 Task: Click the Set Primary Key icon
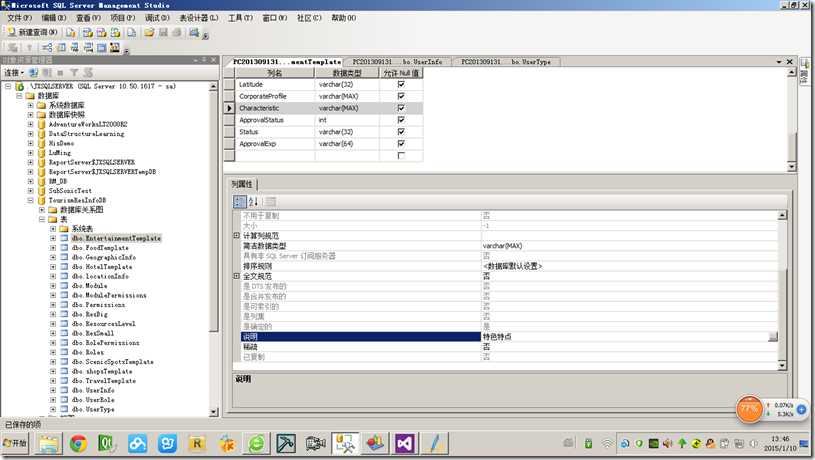click(29, 48)
